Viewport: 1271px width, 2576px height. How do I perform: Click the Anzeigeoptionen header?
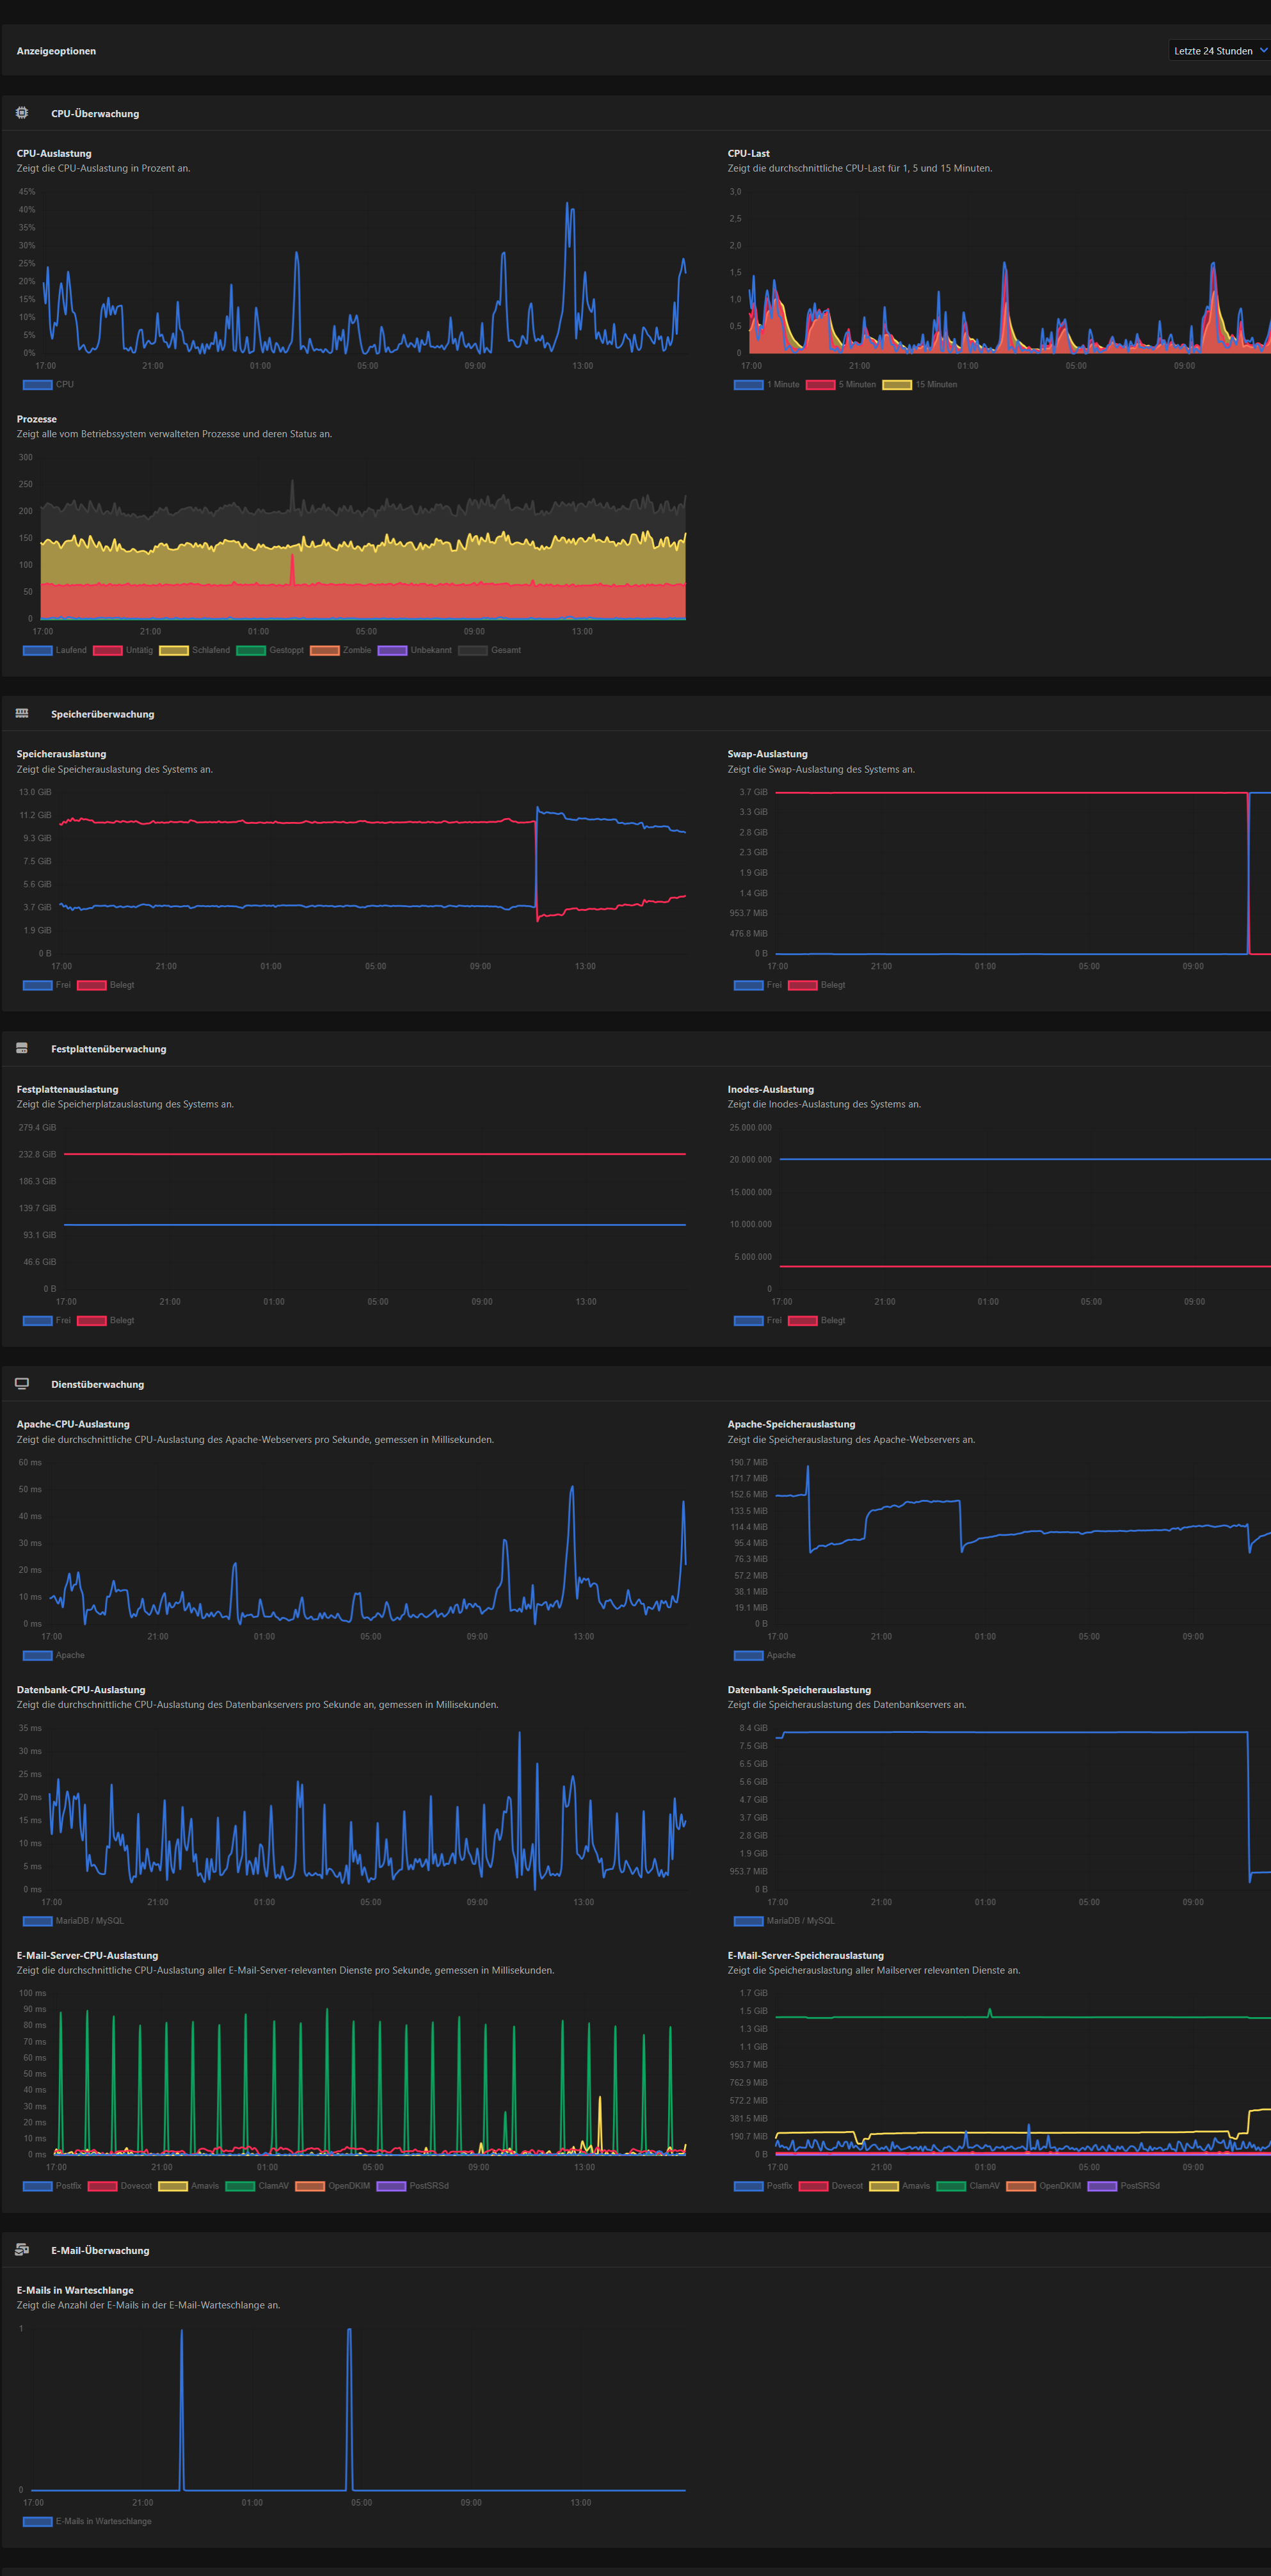click(x=56, y=51)
